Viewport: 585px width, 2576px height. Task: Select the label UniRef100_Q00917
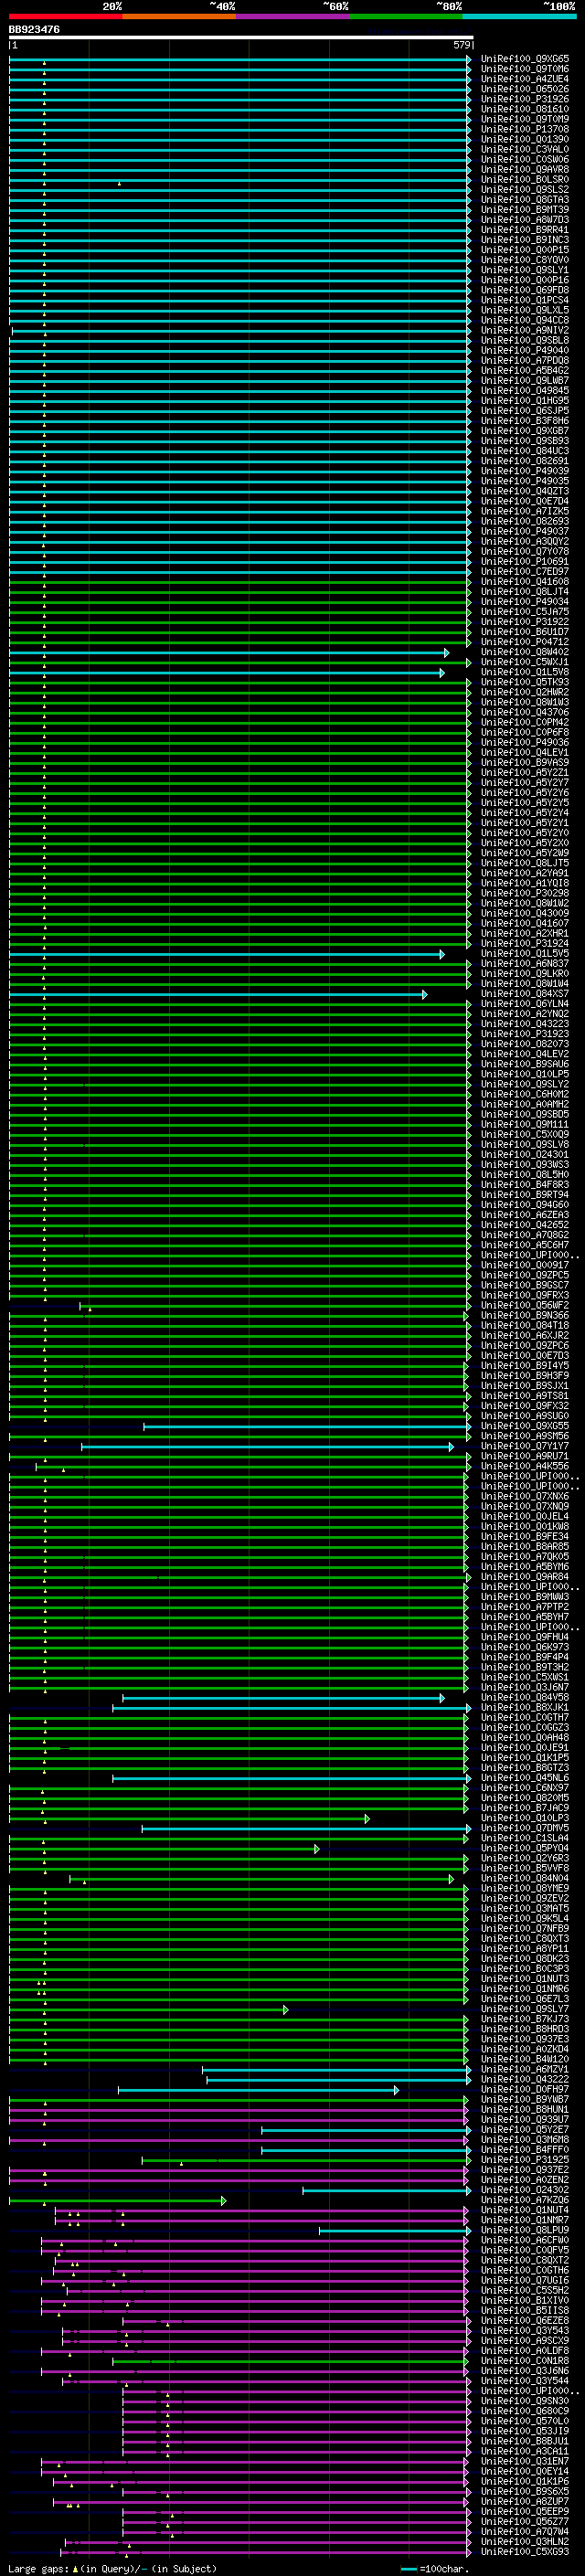pos(525,1265)
